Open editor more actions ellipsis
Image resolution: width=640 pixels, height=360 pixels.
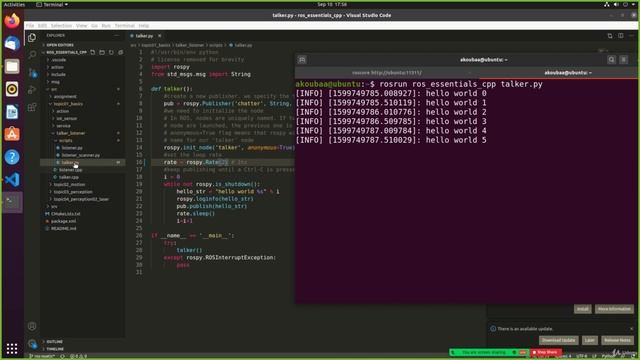pos(631,36)
